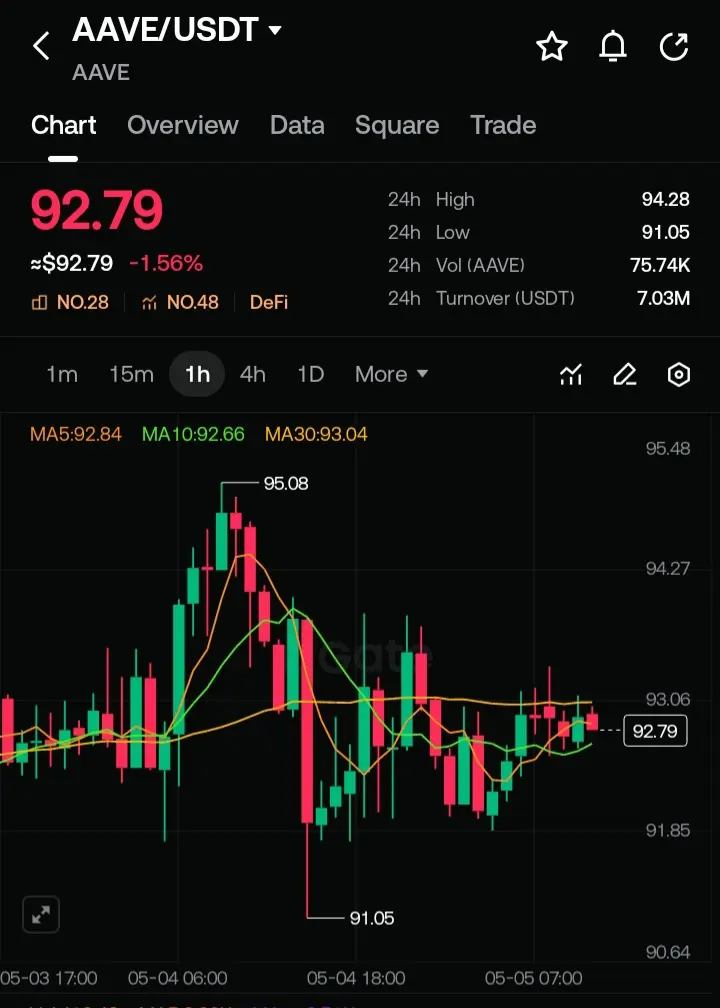Tap the MA5:92.84 indicator label

click(76, 435)
